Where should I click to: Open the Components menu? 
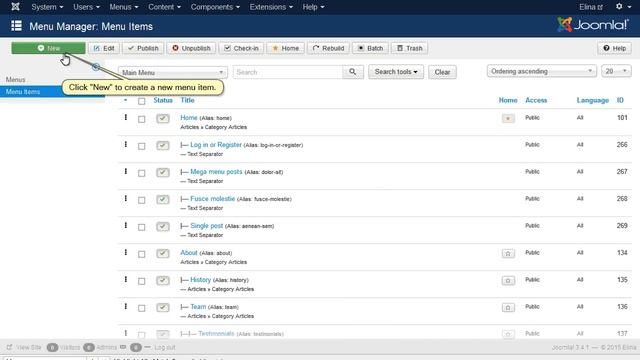(x=215, y=7)
